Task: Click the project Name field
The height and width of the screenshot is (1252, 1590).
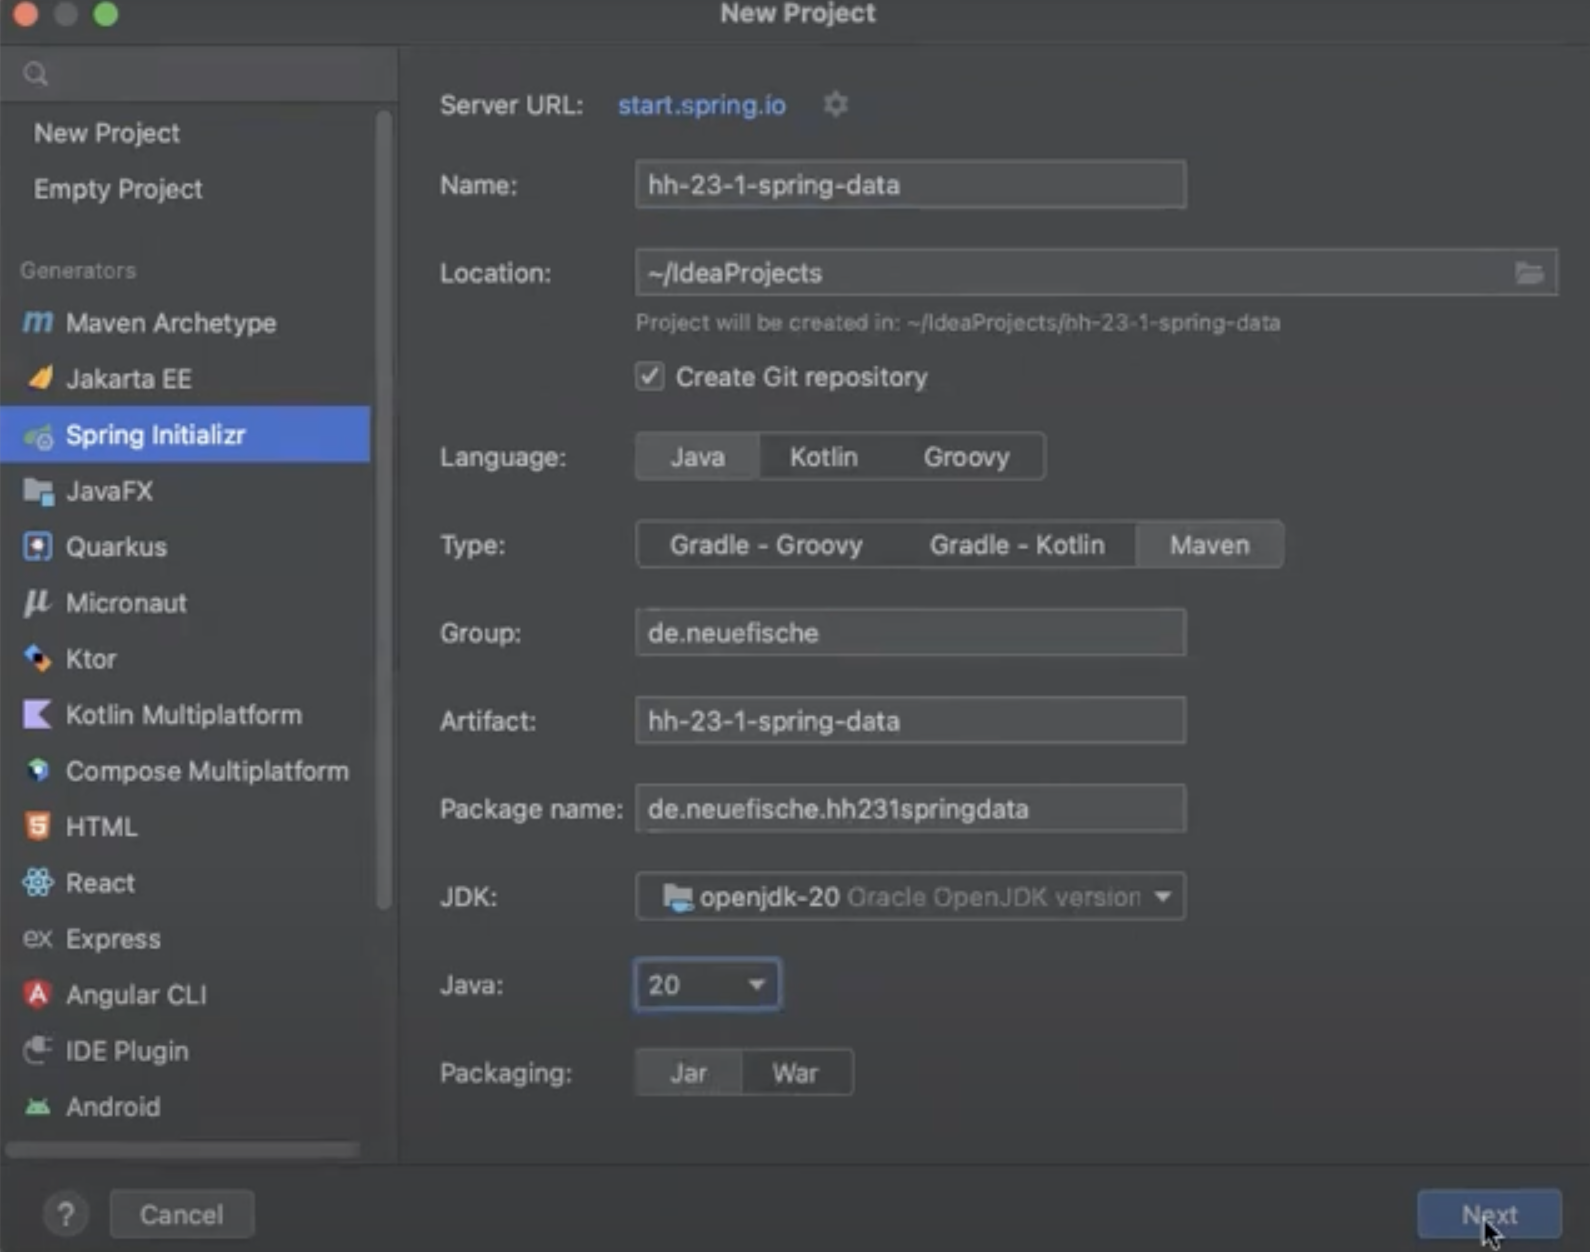Action: [x=910, y=185]
